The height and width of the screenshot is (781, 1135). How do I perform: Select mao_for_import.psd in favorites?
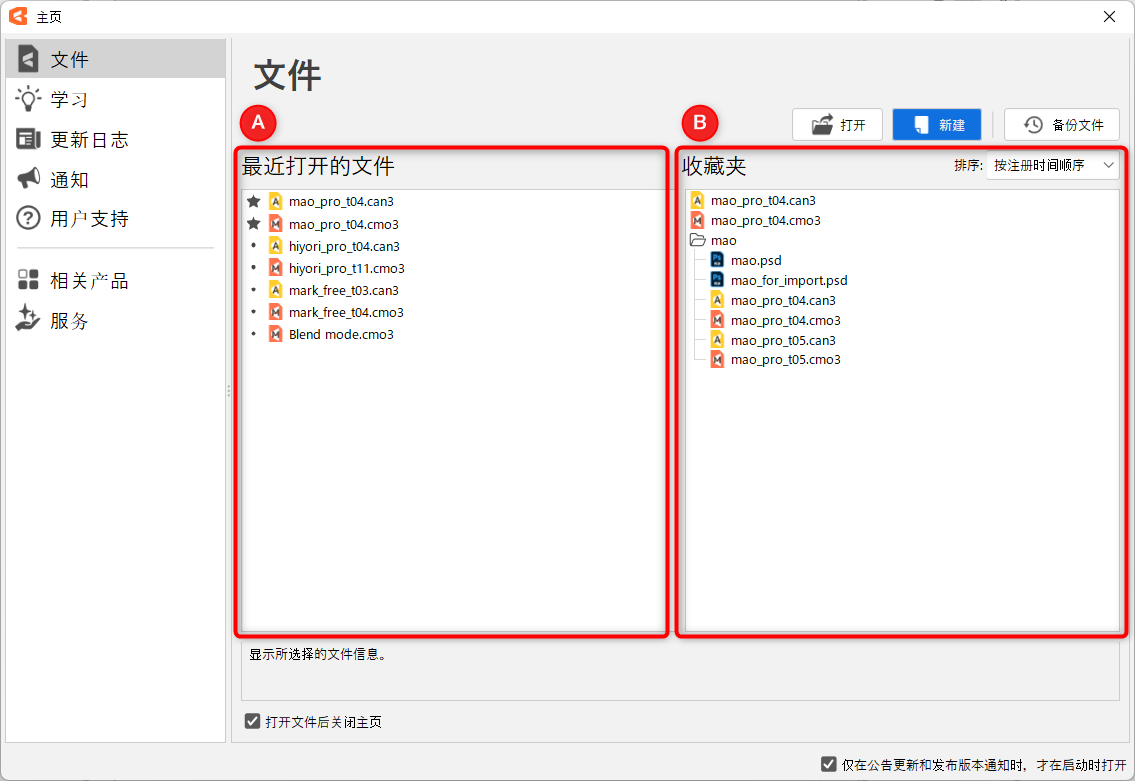(x=788, y=281)
